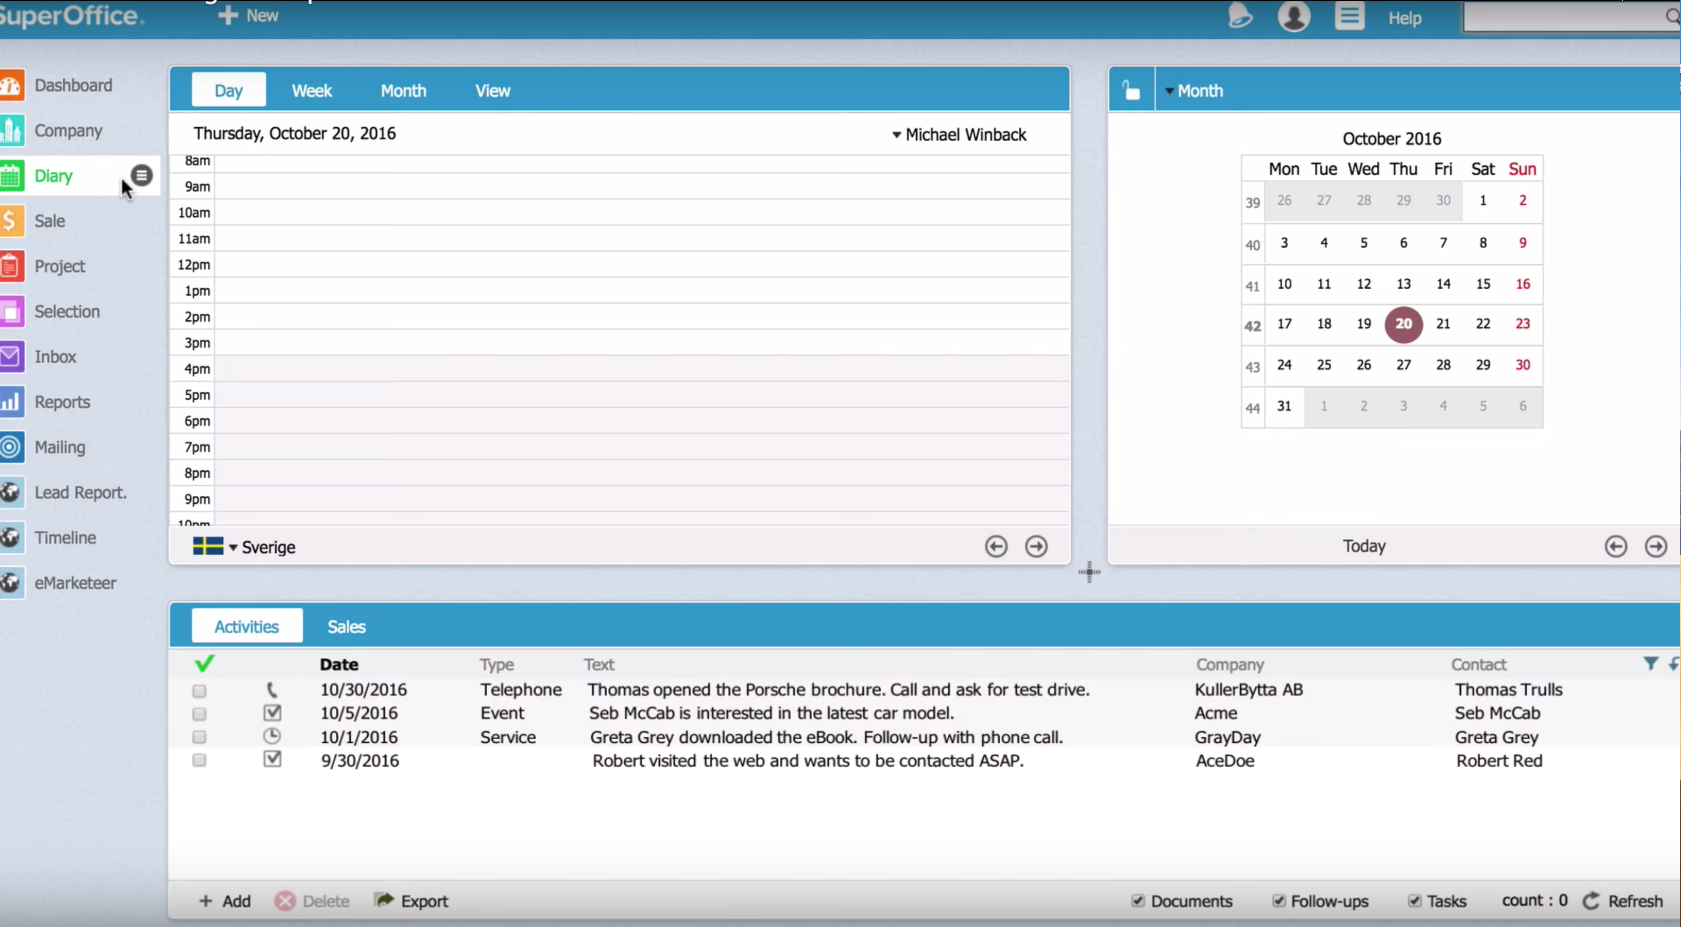Viewport: 1681px width, 927px height.
Task: Click the notifications bell icon in top bar
Action: tap(1240, 16)
